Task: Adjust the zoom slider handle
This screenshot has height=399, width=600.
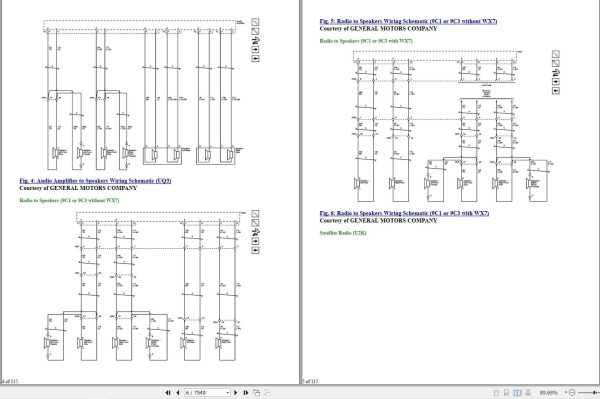Action: pyautogui.click(x=594, y=392)
